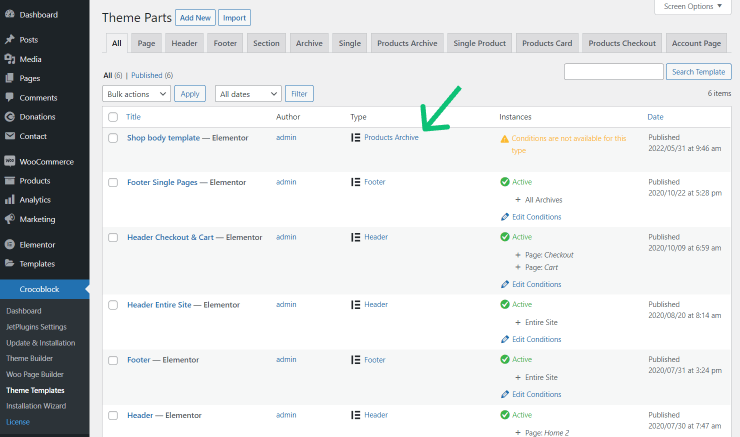Click green Active checkmark for Header Entire Site
Image resolution: width=740 pixels, height=437 pixels.
coord(505,304)
